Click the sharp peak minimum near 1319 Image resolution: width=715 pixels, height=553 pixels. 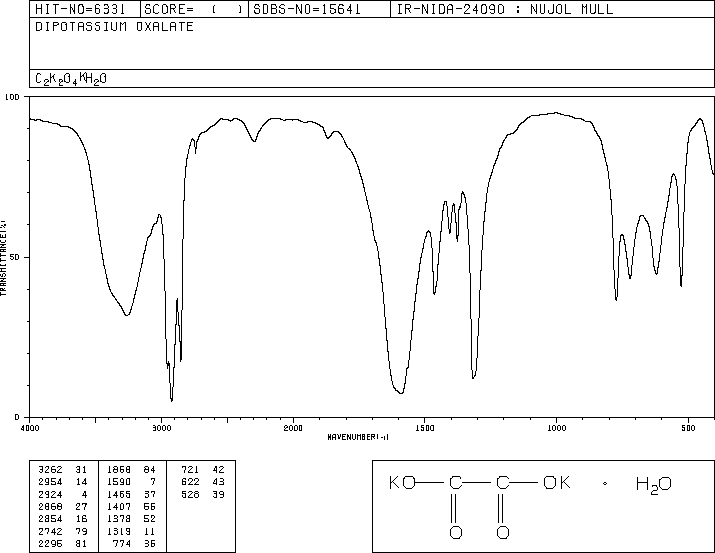473,377
